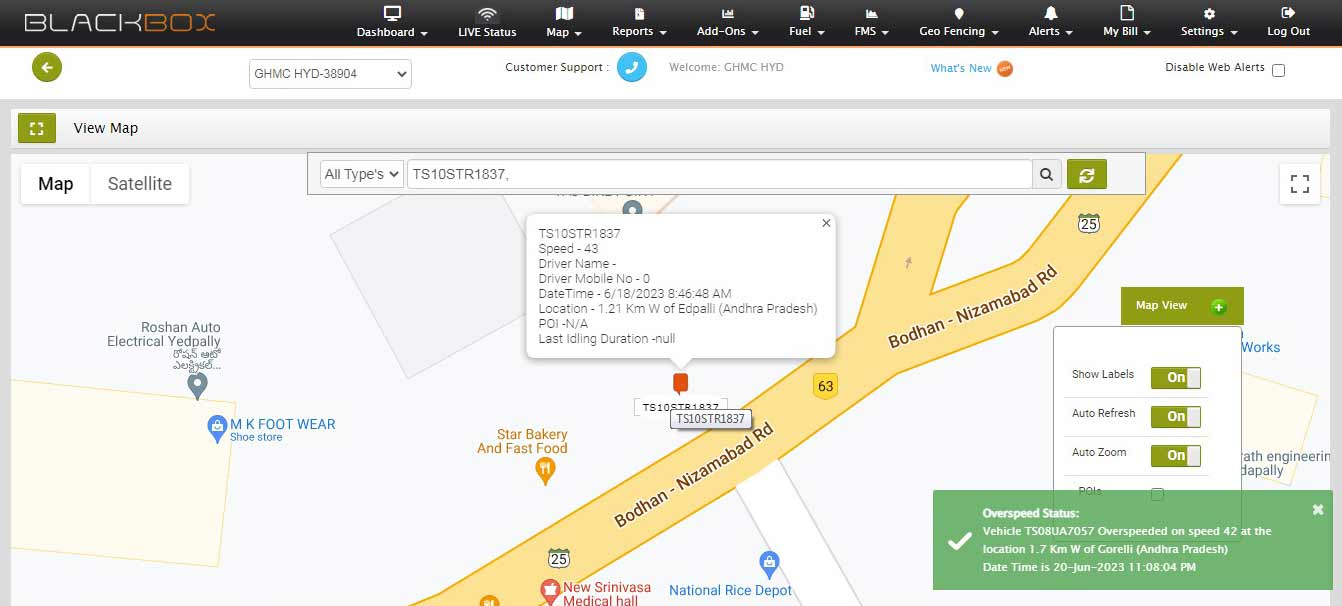Switch to Satellite map view

(x=140, y=184)
